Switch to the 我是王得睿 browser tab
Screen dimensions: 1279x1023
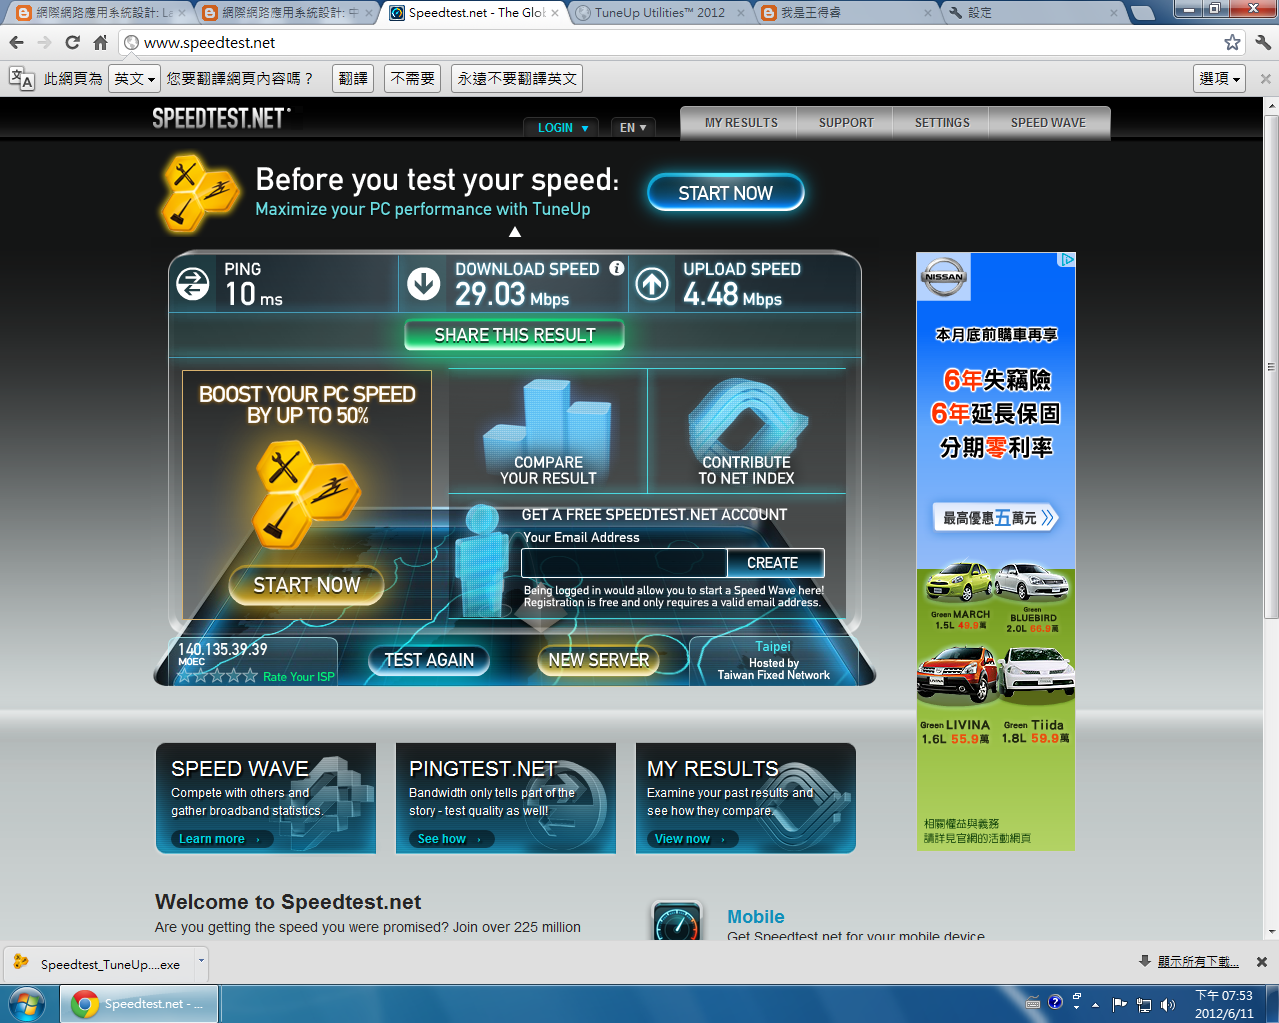(846, 13)
